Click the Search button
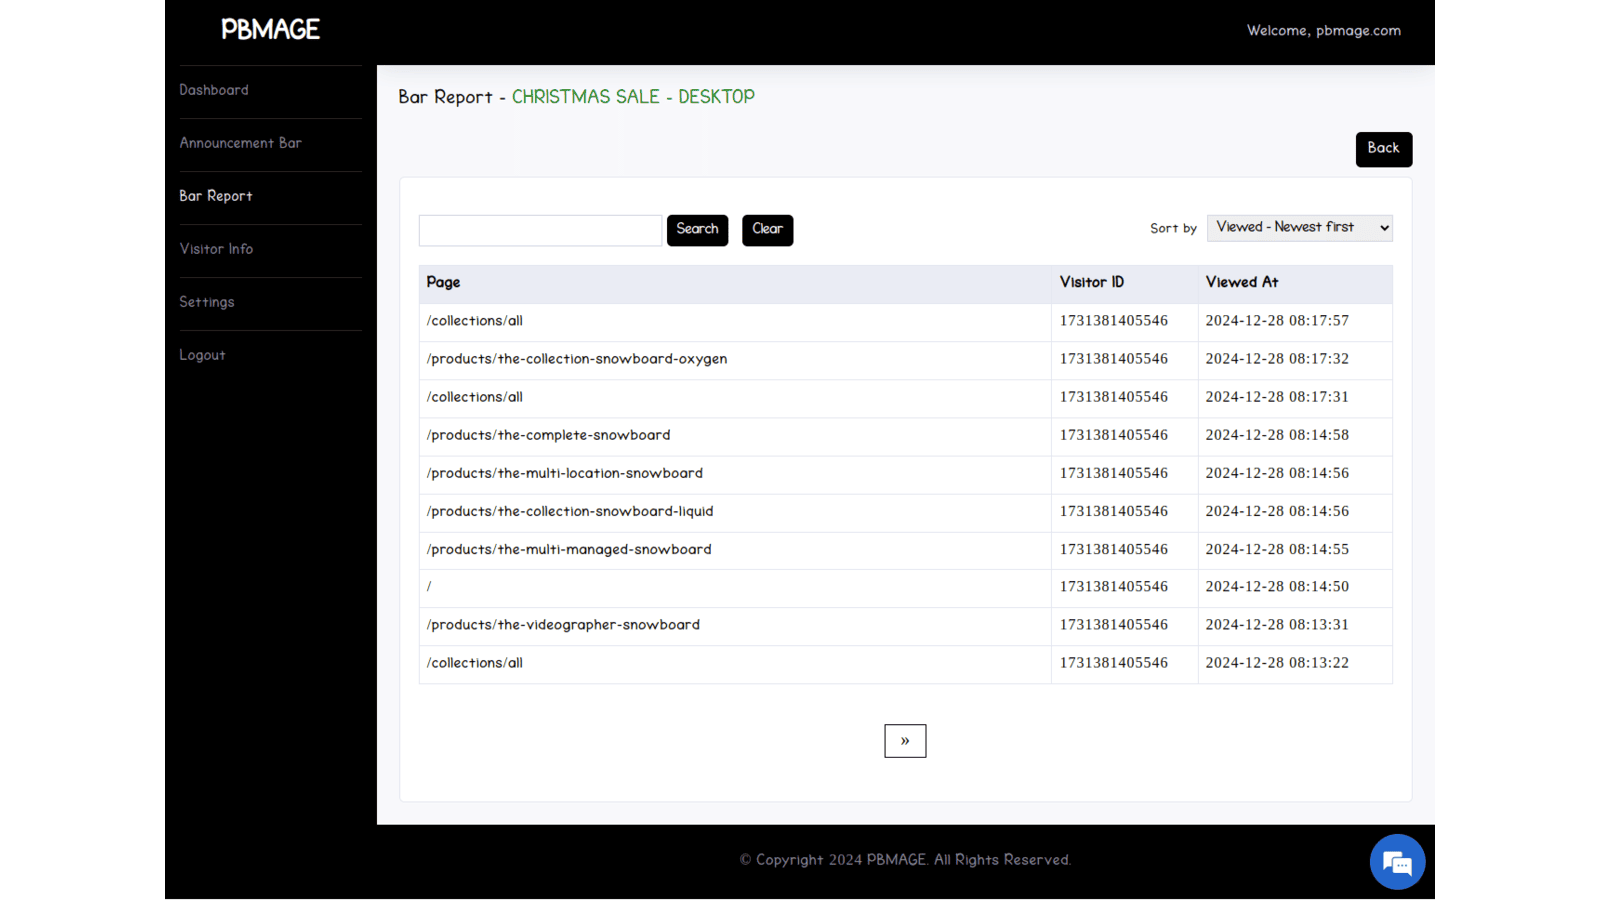 coord(697,230)
